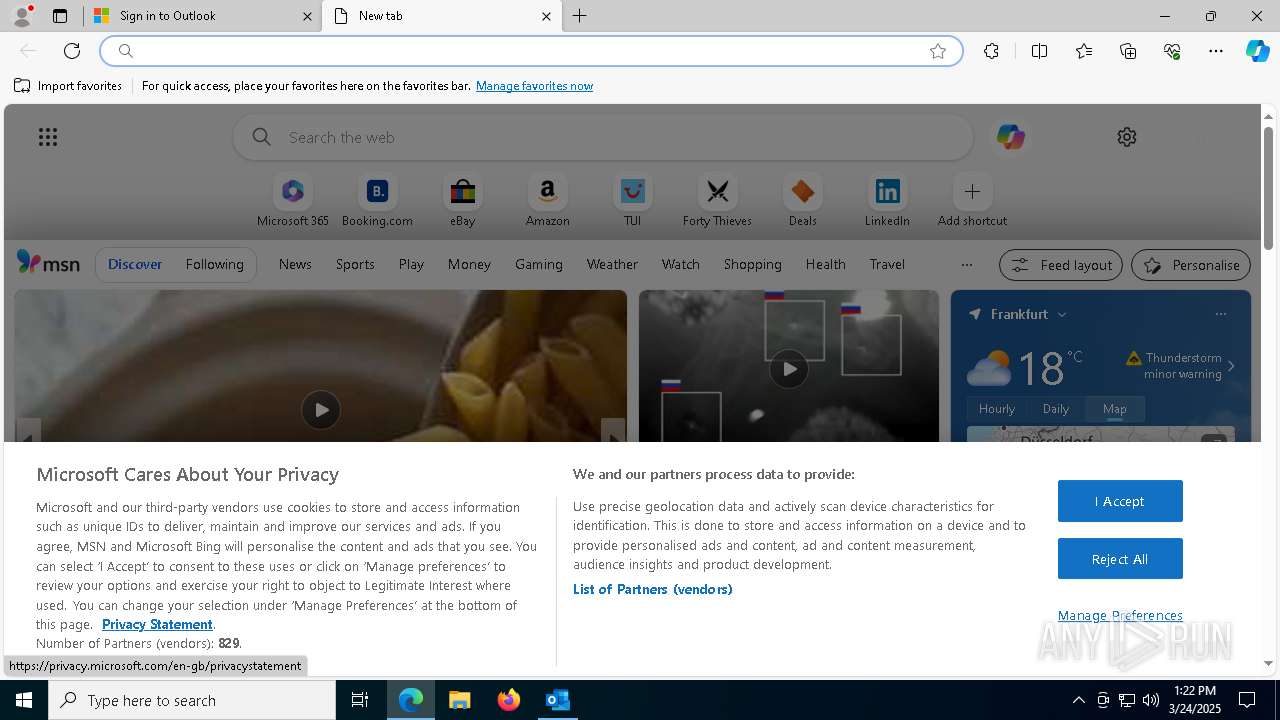This screenshot has height=720, width=1280.
Task: Click Reject All button
Action: tap(1120, 559)
